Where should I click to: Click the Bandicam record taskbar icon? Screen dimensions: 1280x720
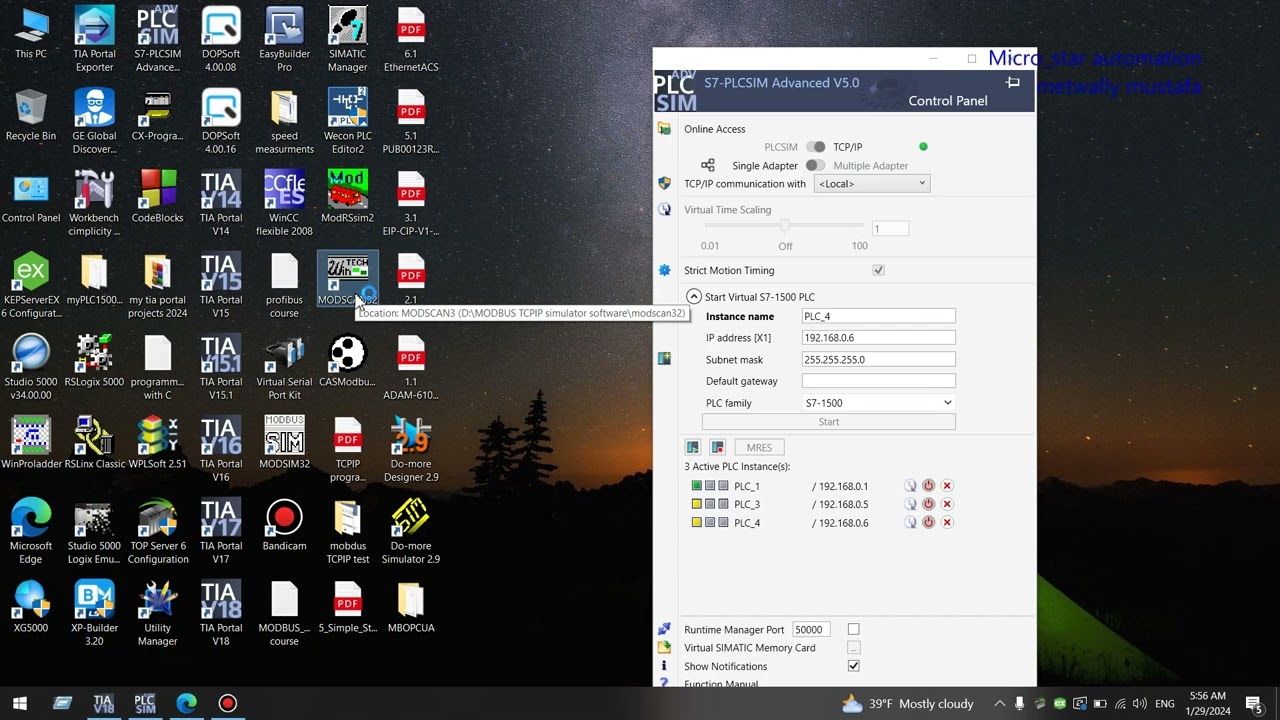(228, 703)
